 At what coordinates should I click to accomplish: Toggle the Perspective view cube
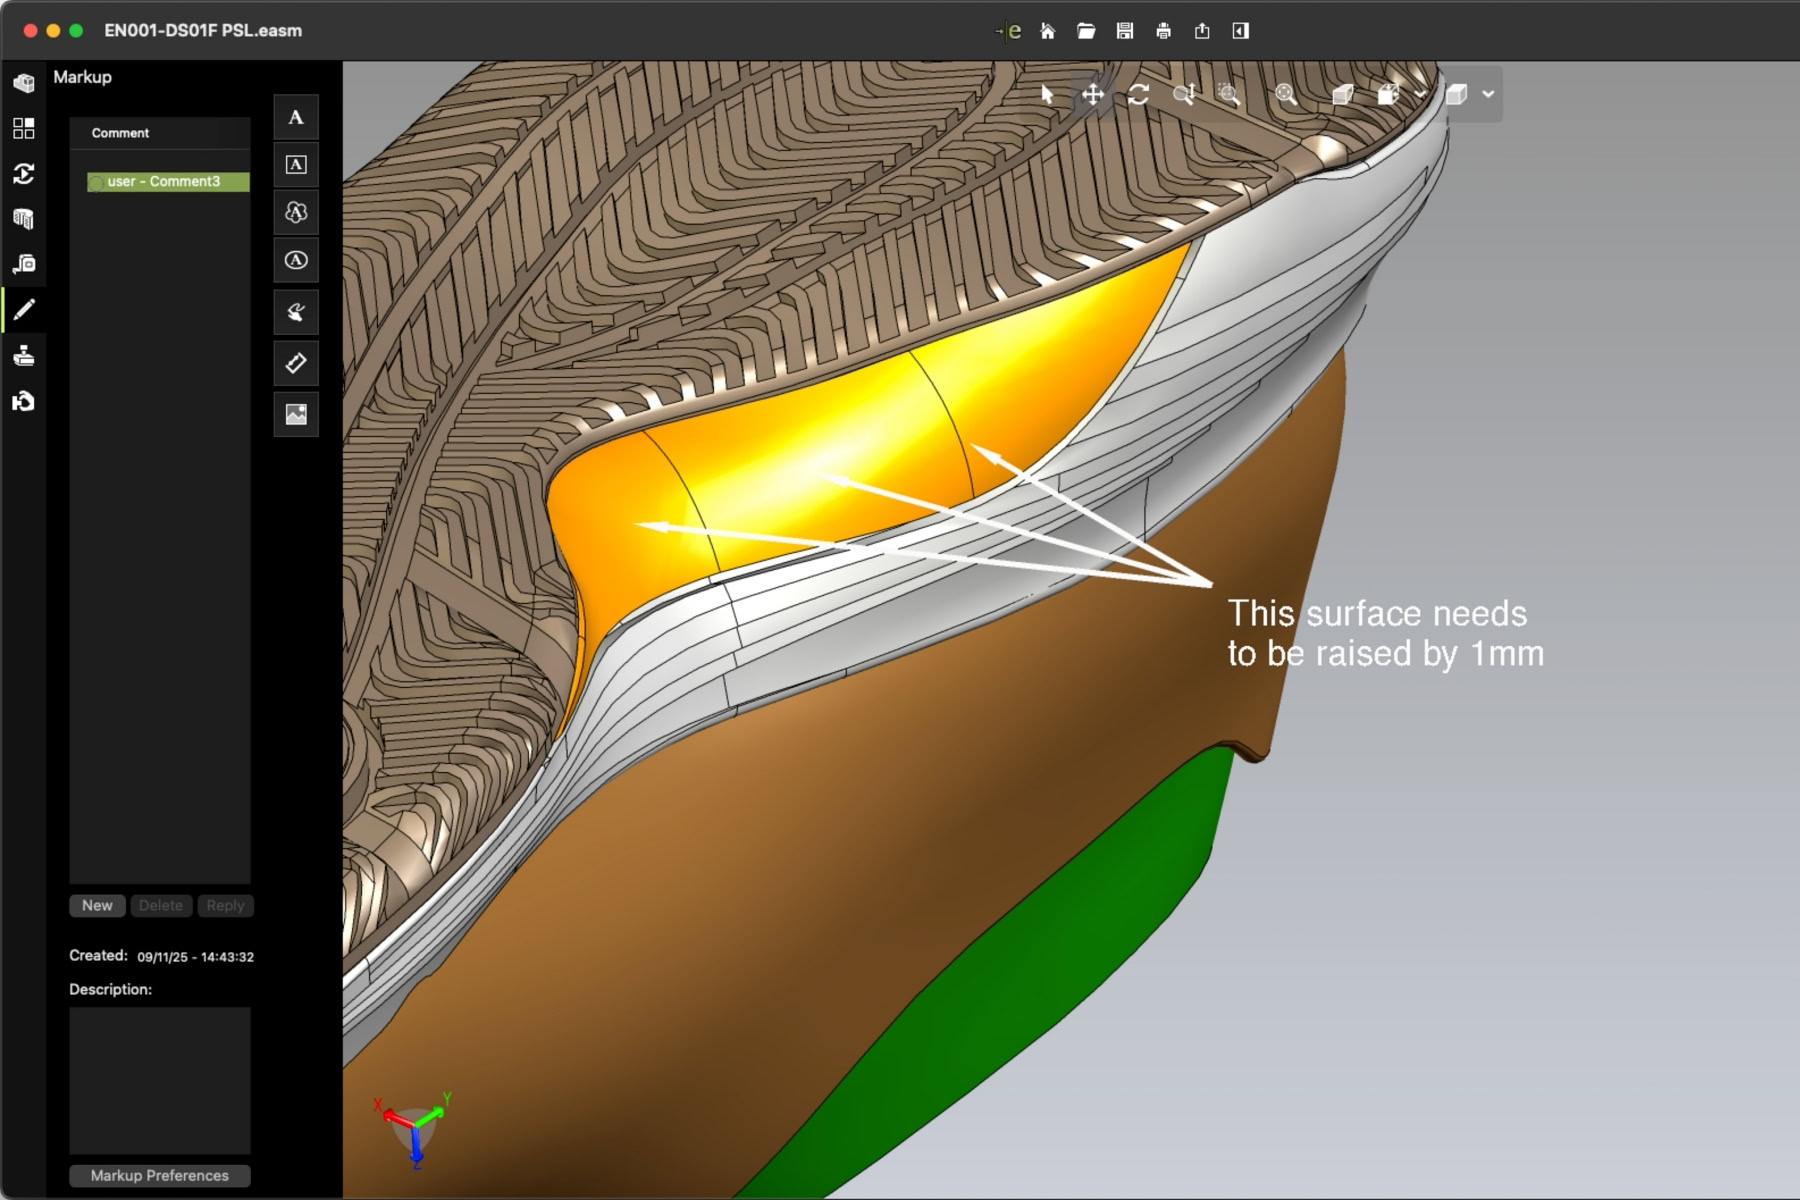click(1342, 95)
